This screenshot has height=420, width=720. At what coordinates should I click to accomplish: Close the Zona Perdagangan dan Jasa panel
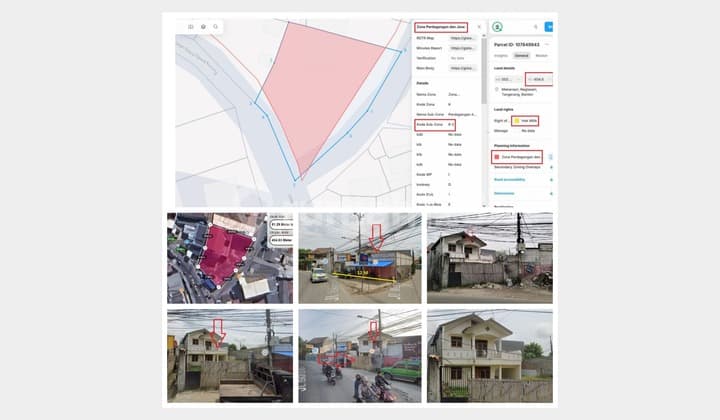(x=478, y=27)
